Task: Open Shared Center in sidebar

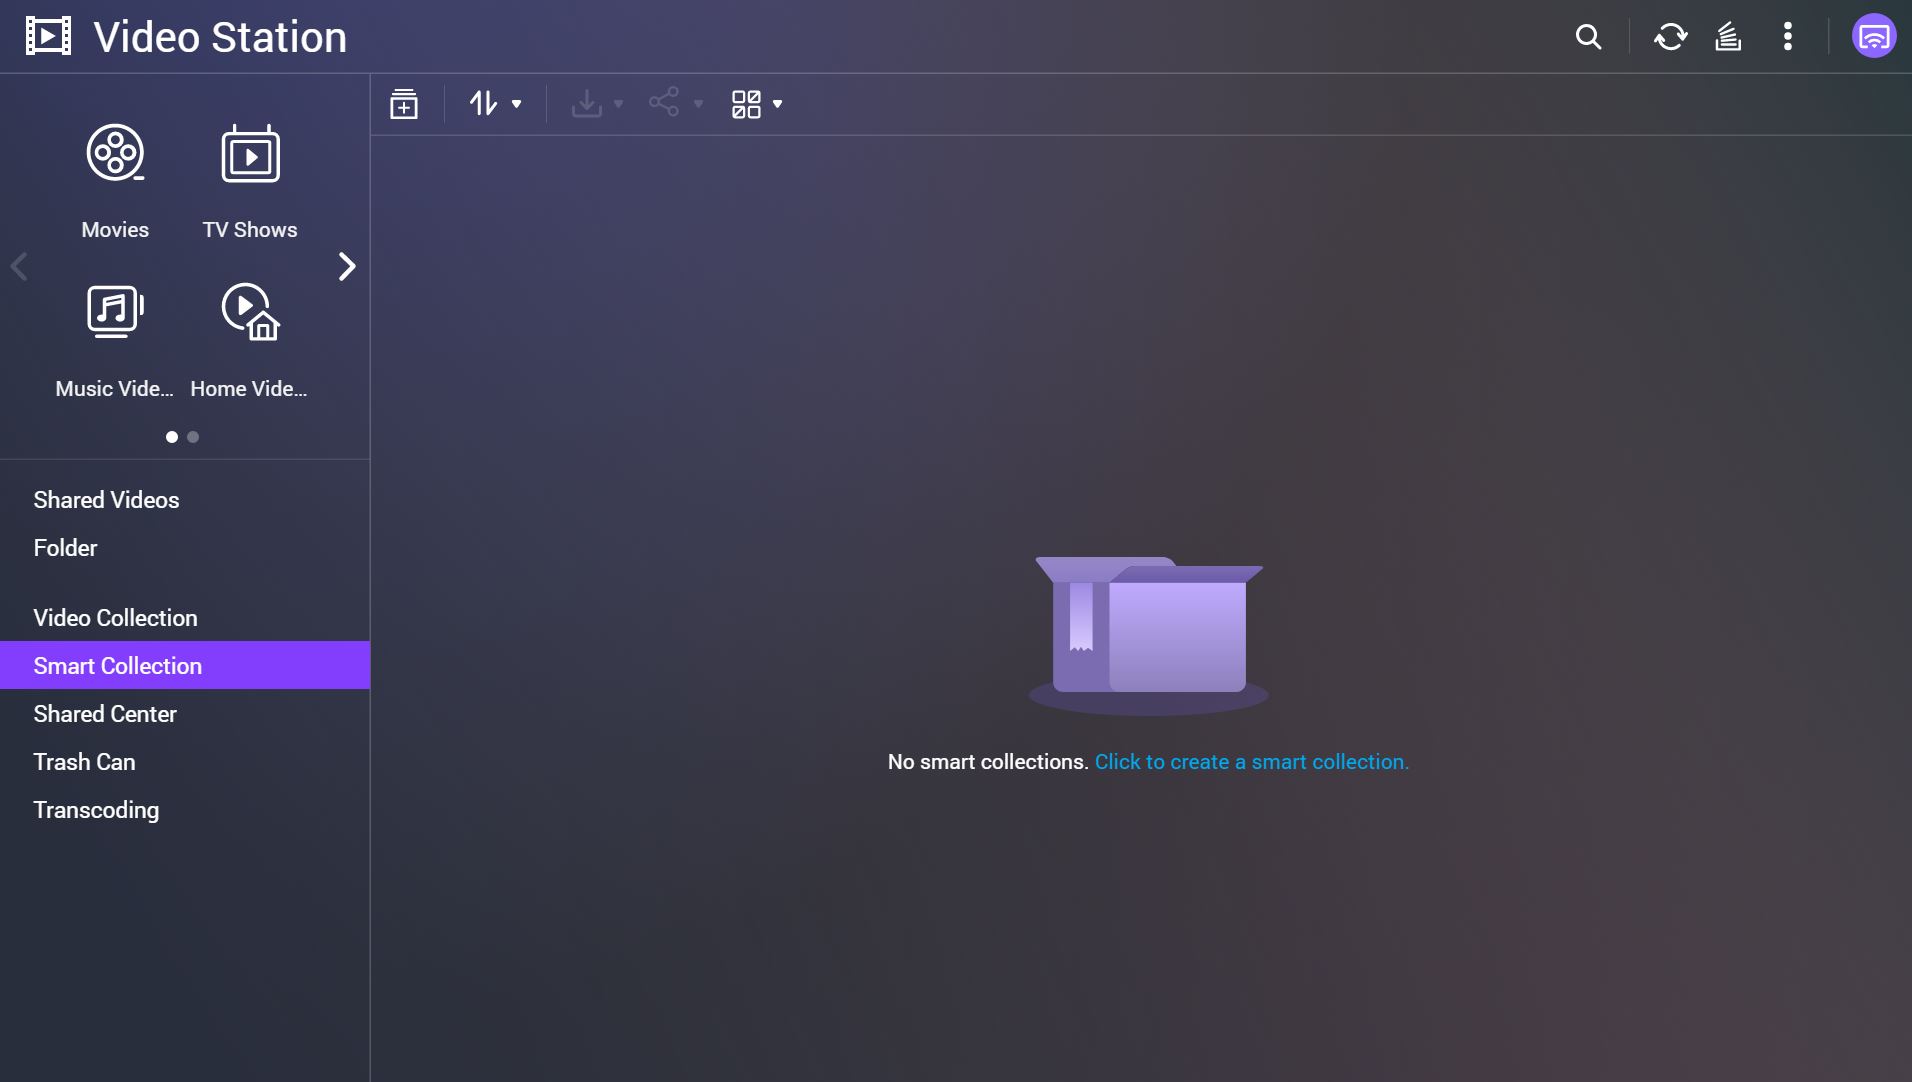Action: [185, 714]
